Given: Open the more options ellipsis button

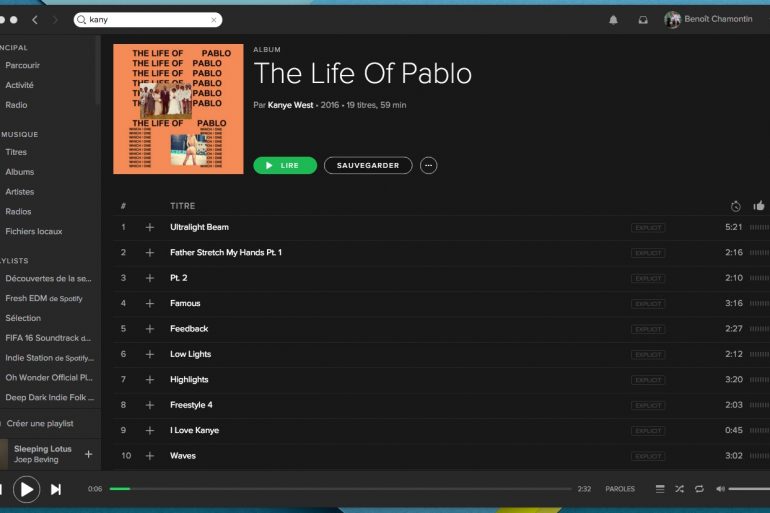Looking at the screenshot, I should click(428, 165).
